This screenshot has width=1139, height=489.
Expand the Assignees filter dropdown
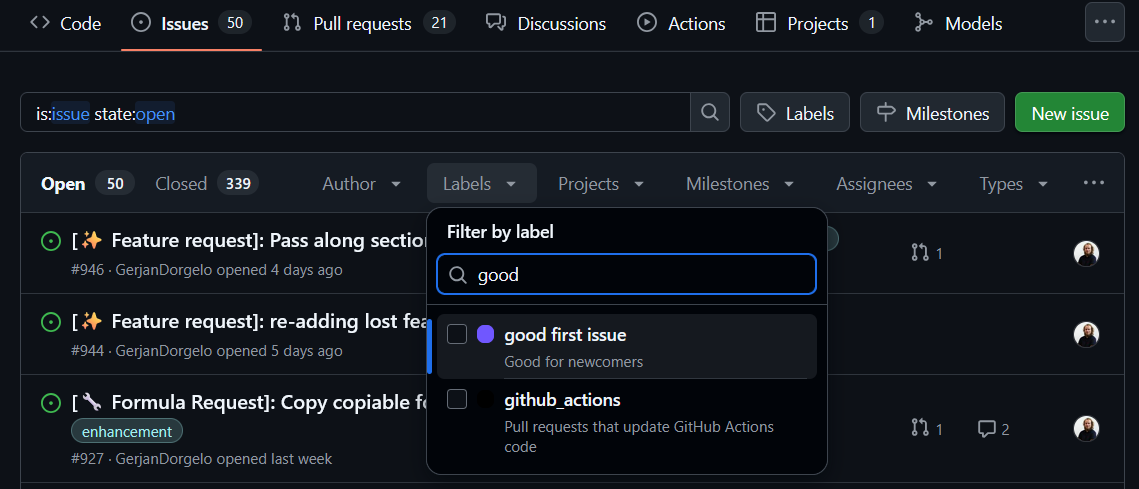click(x=886, y=184)
